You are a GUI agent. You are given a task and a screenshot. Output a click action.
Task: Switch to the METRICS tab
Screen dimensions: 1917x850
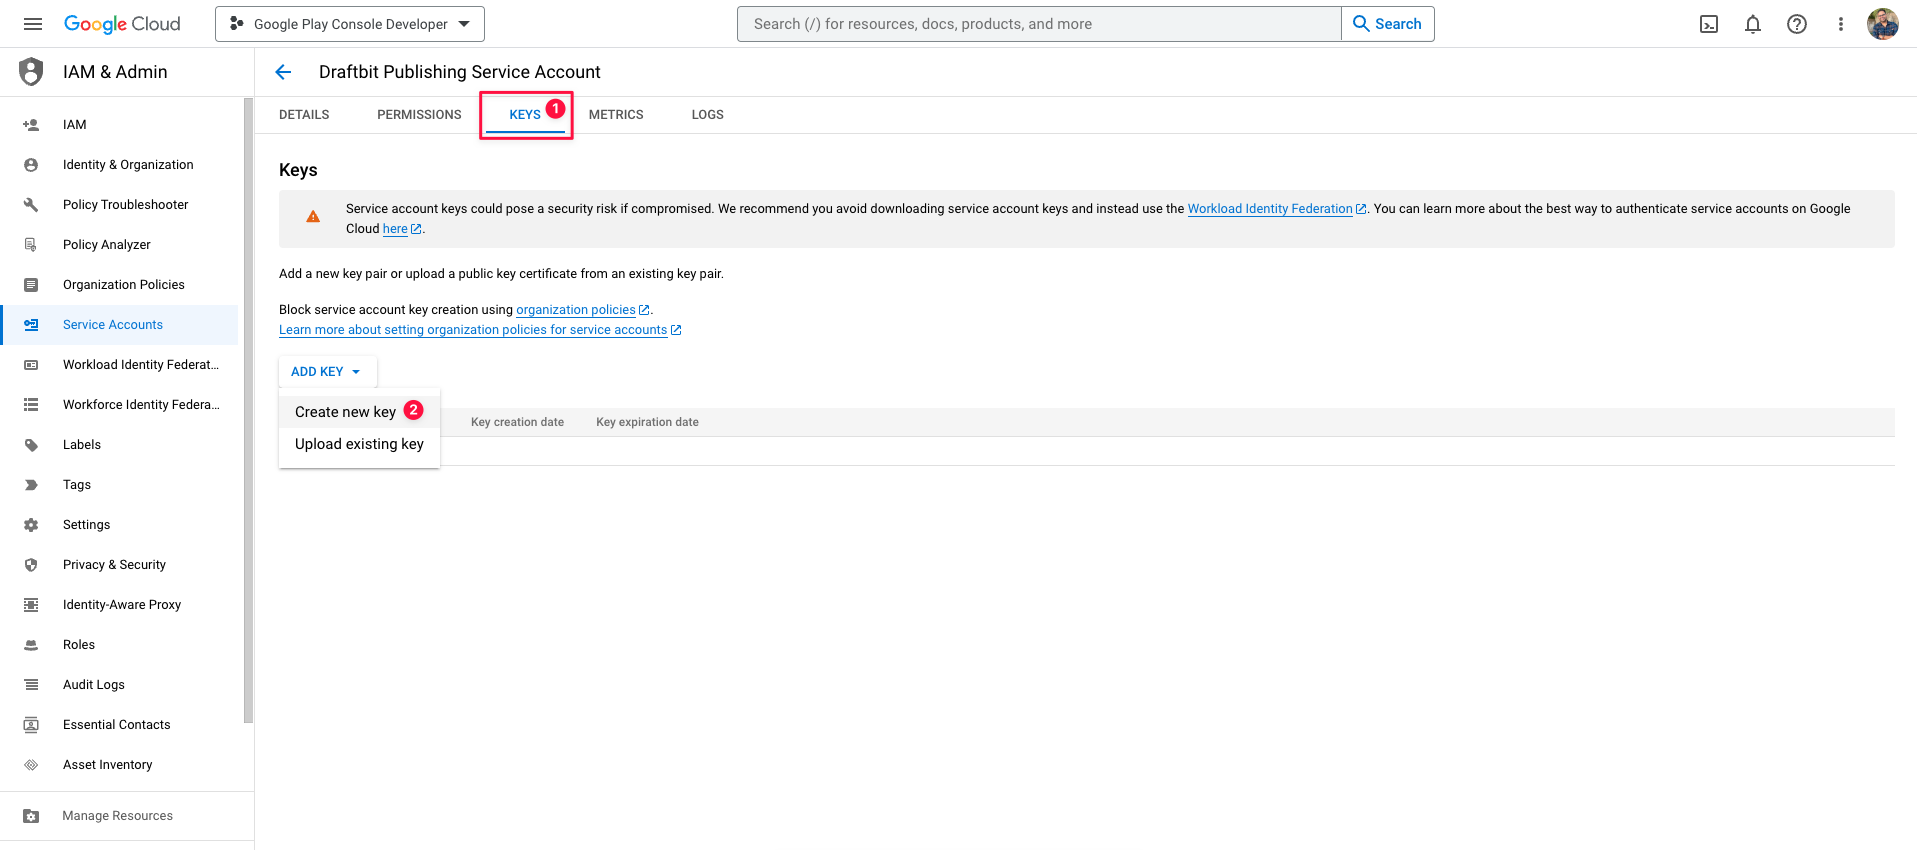click(x=616, y=115)
